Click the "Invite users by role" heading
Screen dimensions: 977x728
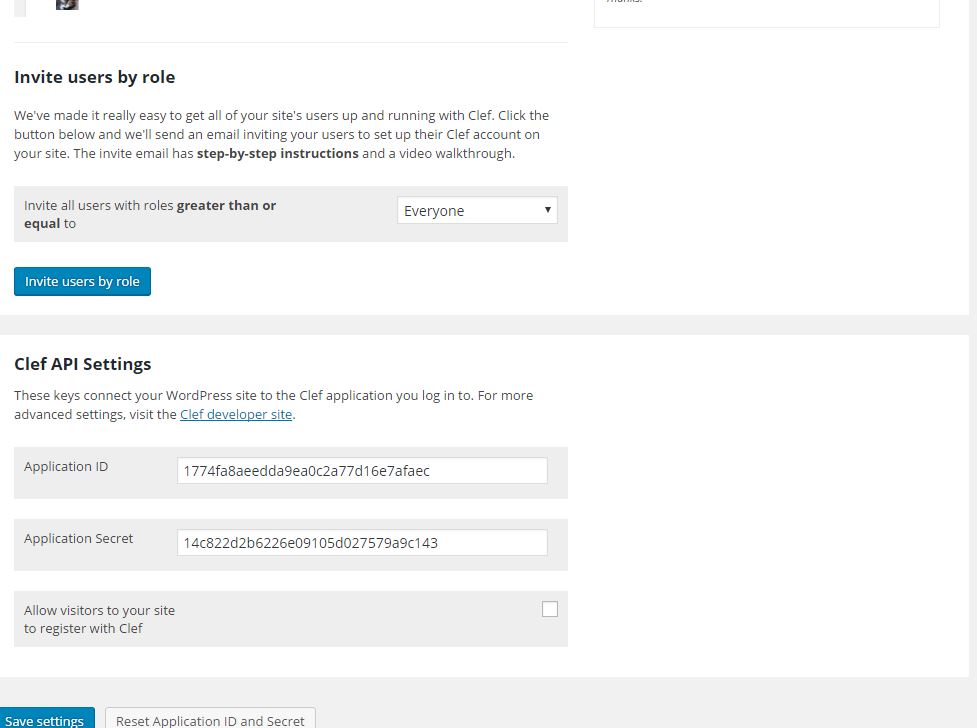tap(94, 77)
